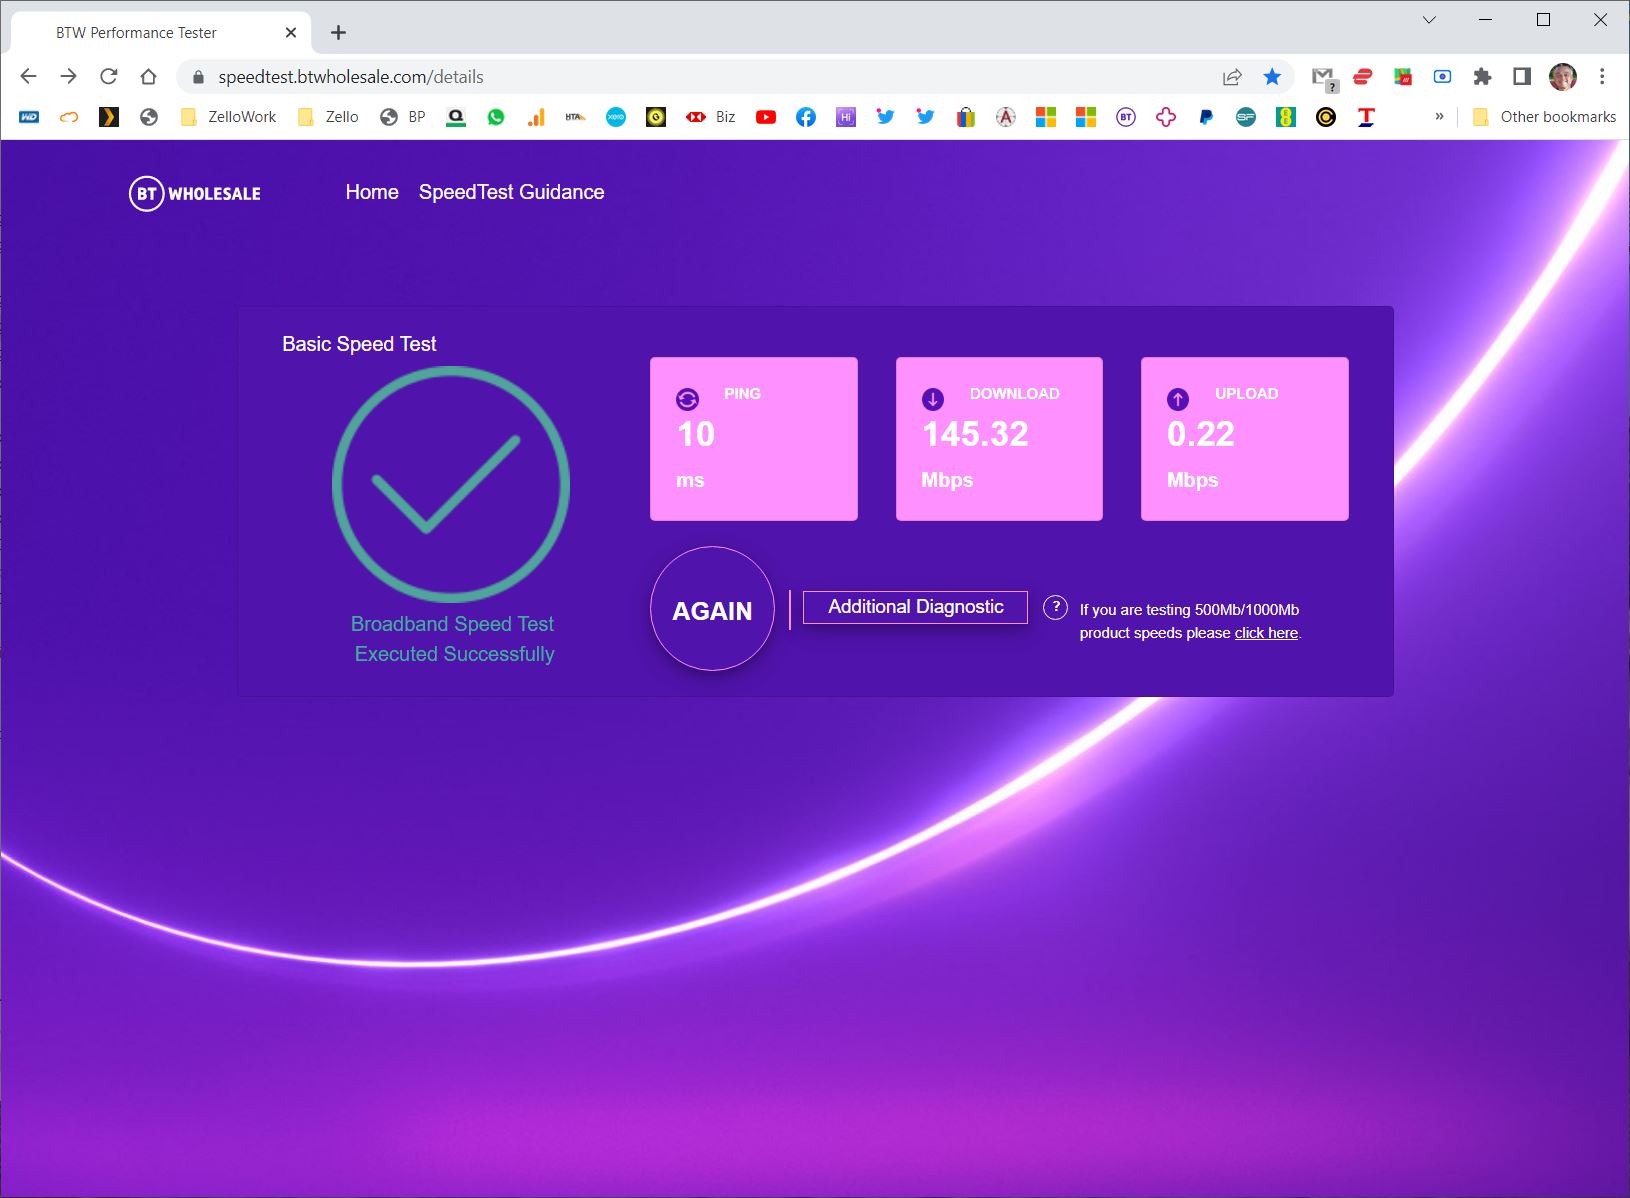
Task: Open the Other bookmarks folder
Action: click(x=1545, y=117)
